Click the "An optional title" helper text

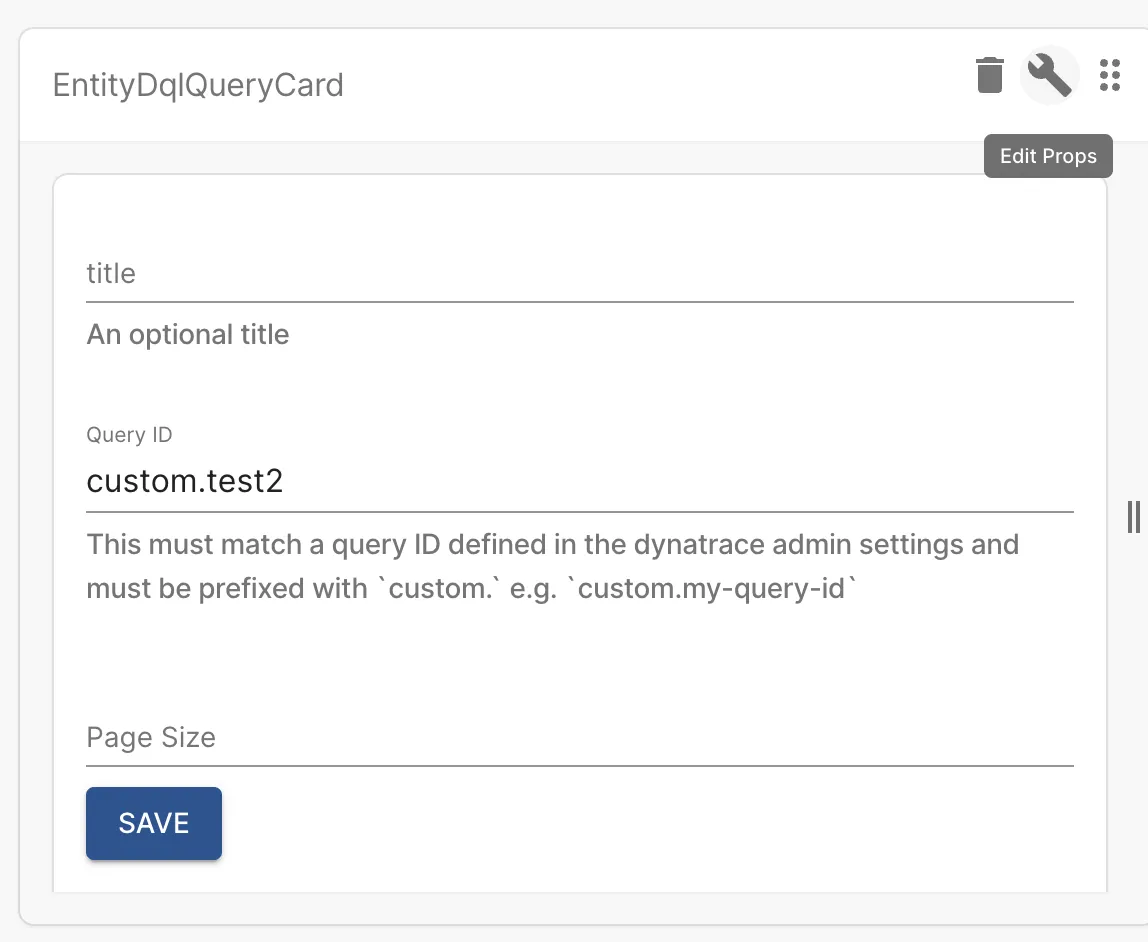(x=188, y=334)
